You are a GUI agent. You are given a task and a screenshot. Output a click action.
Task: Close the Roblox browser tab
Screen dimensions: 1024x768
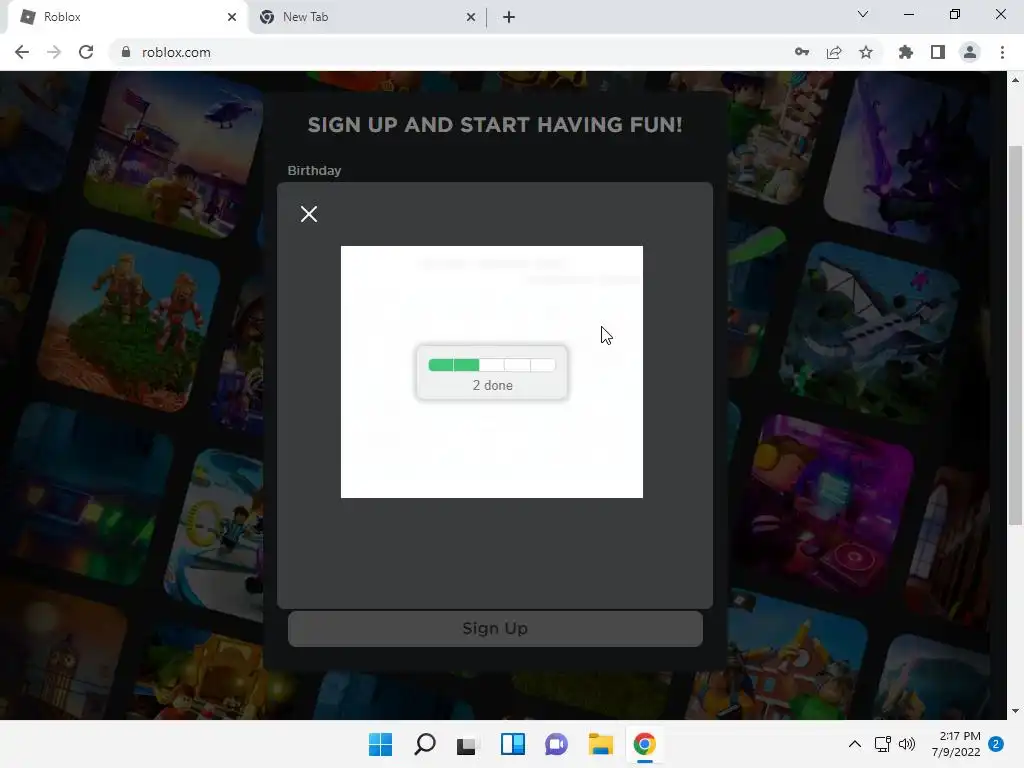(232, 17)
